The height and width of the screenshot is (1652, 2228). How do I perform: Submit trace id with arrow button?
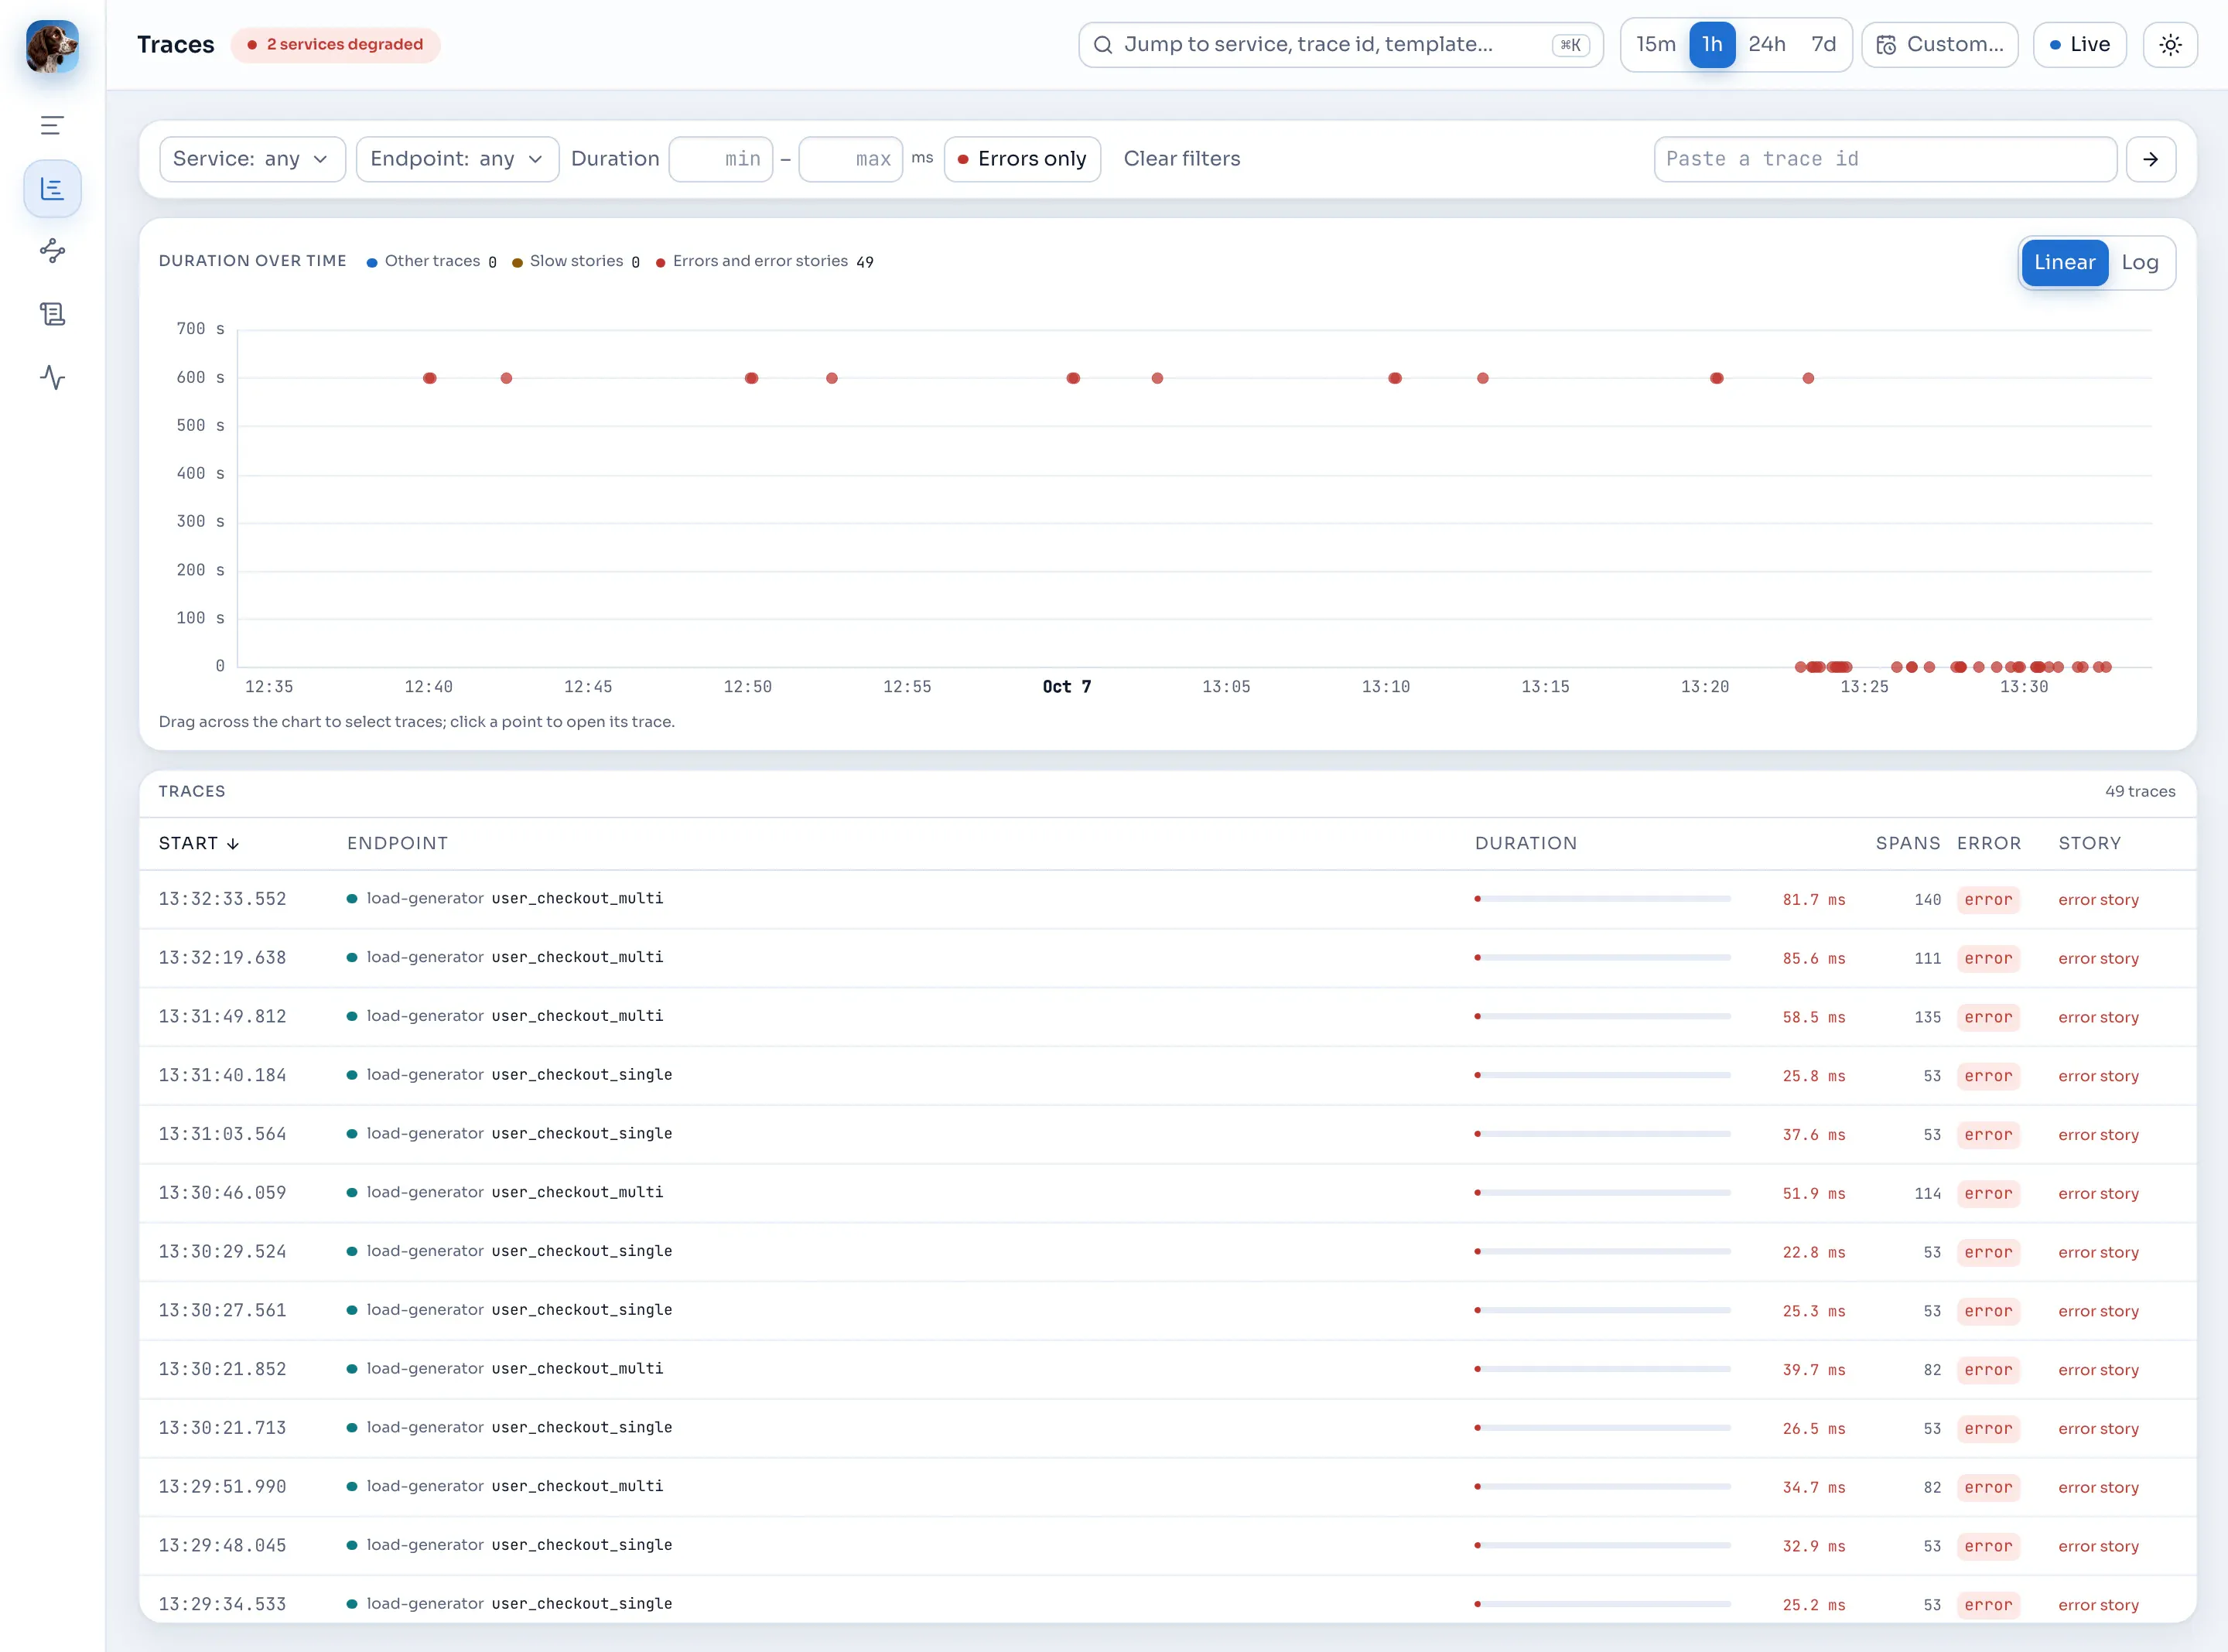tap(2151, 159)
